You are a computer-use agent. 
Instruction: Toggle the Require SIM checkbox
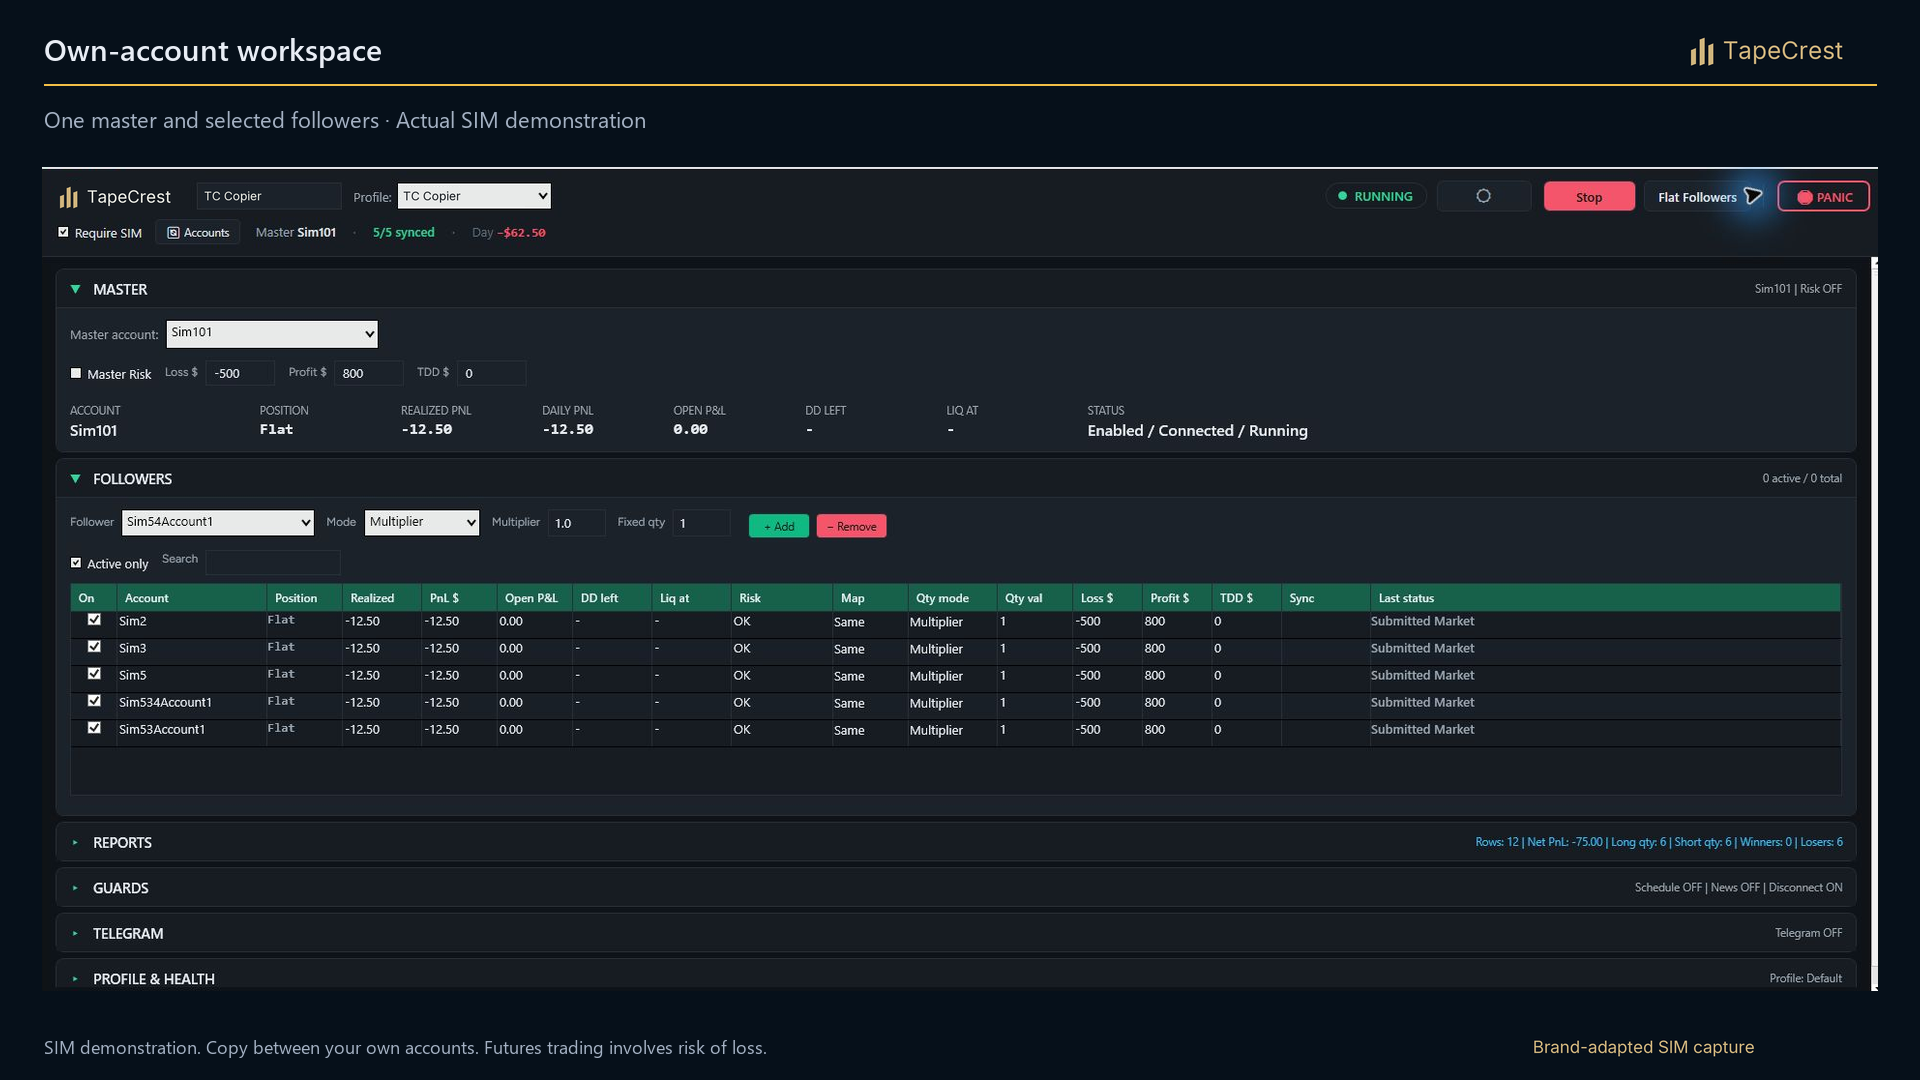(x=64, y=232)
